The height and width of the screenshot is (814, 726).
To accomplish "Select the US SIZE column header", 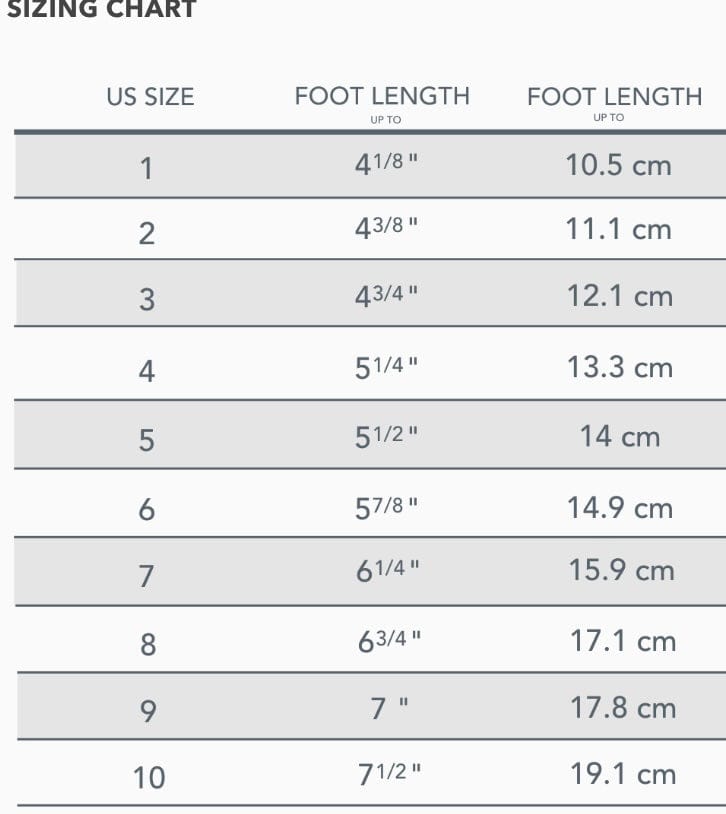I will pos(150,97).
